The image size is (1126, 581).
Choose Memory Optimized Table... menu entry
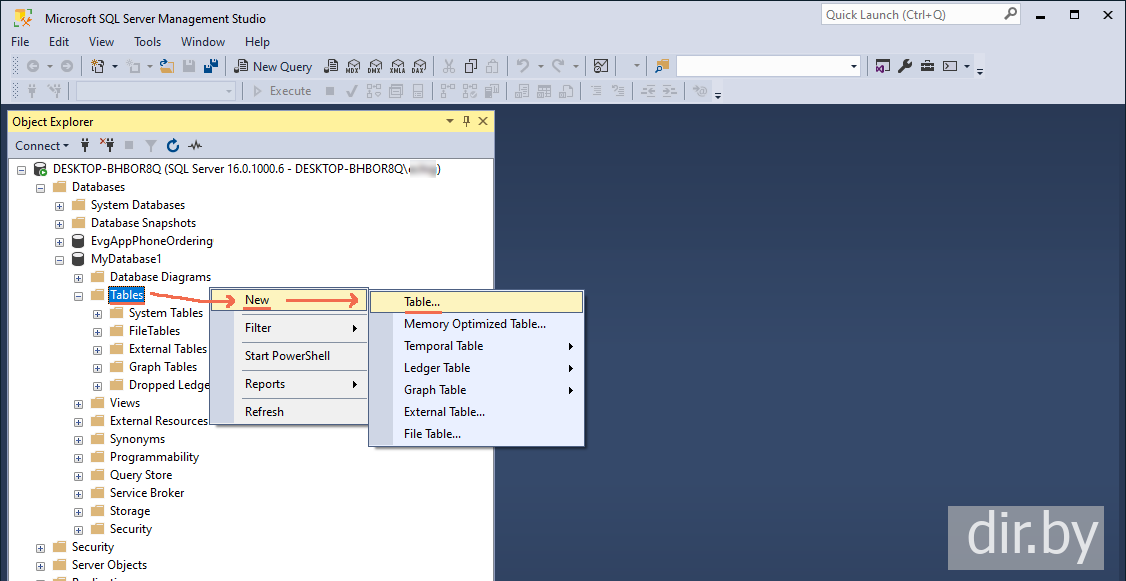click(x=474, y=324)
